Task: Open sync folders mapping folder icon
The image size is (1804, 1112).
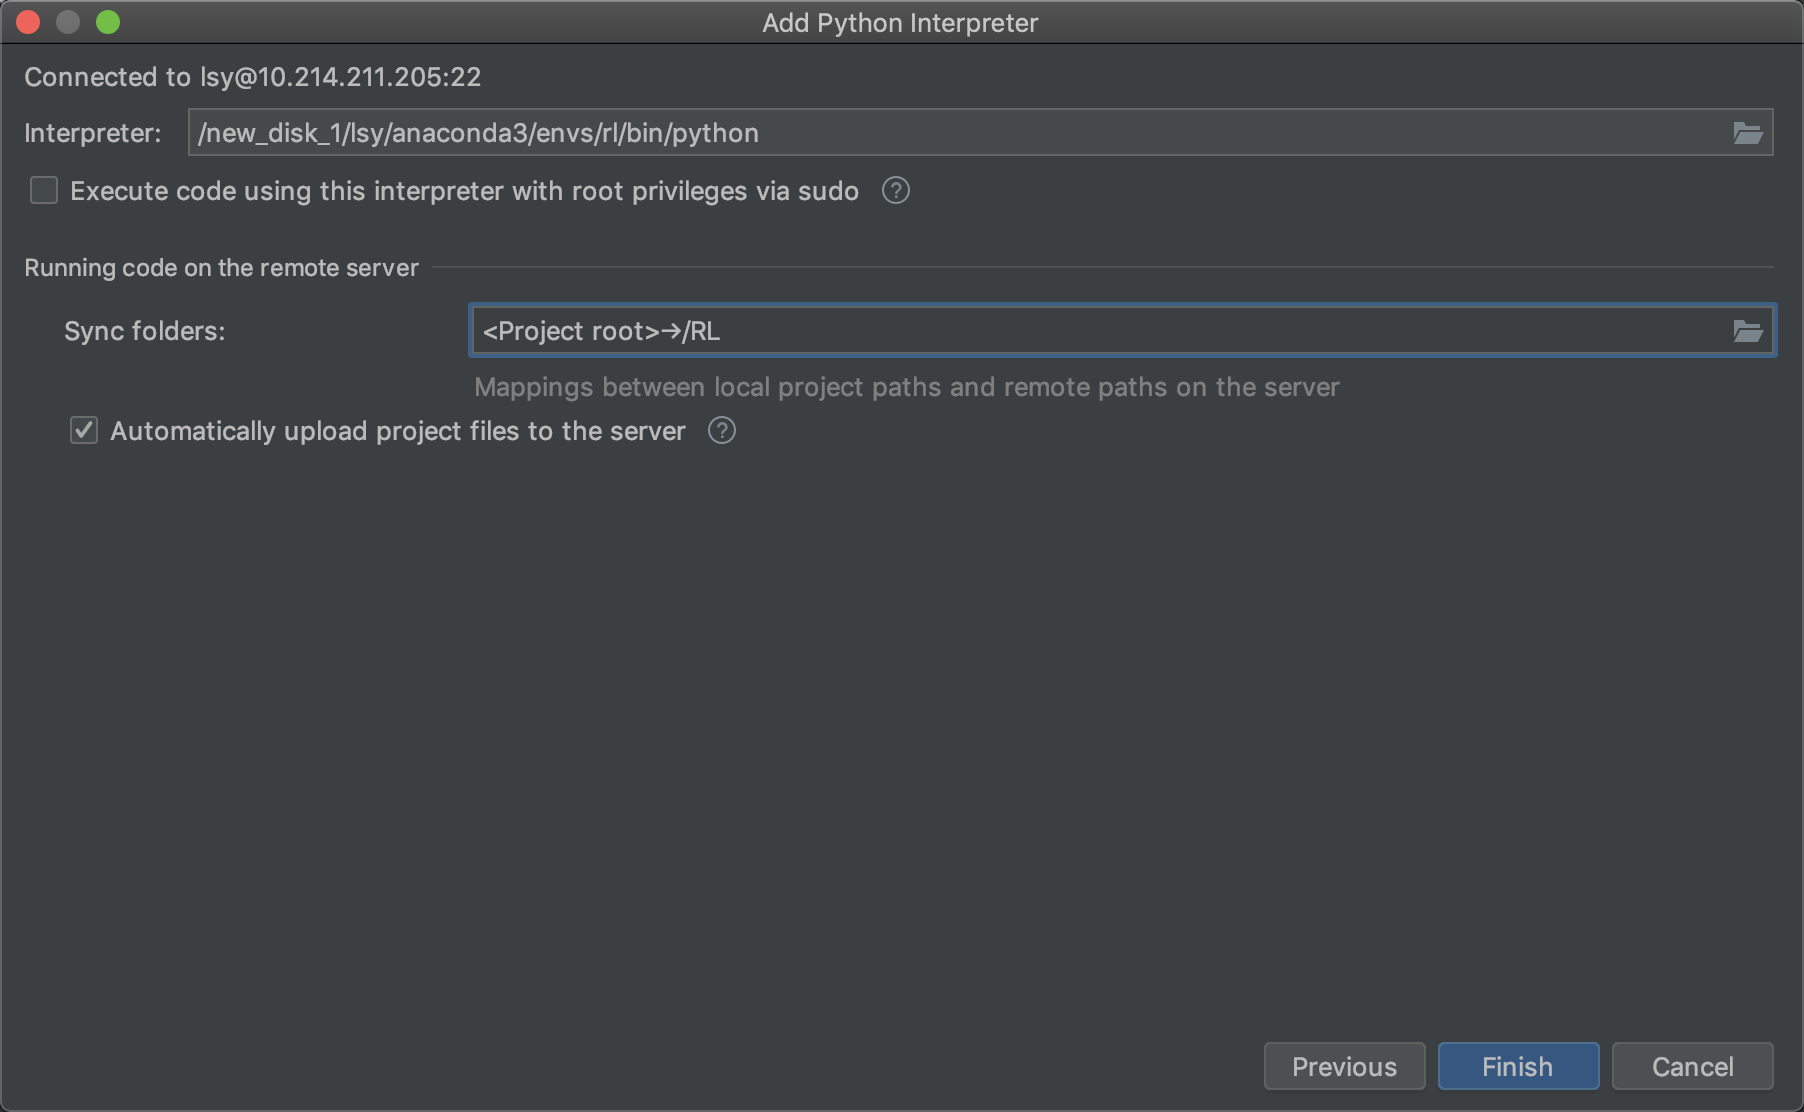Action: tap(1747, 331)
